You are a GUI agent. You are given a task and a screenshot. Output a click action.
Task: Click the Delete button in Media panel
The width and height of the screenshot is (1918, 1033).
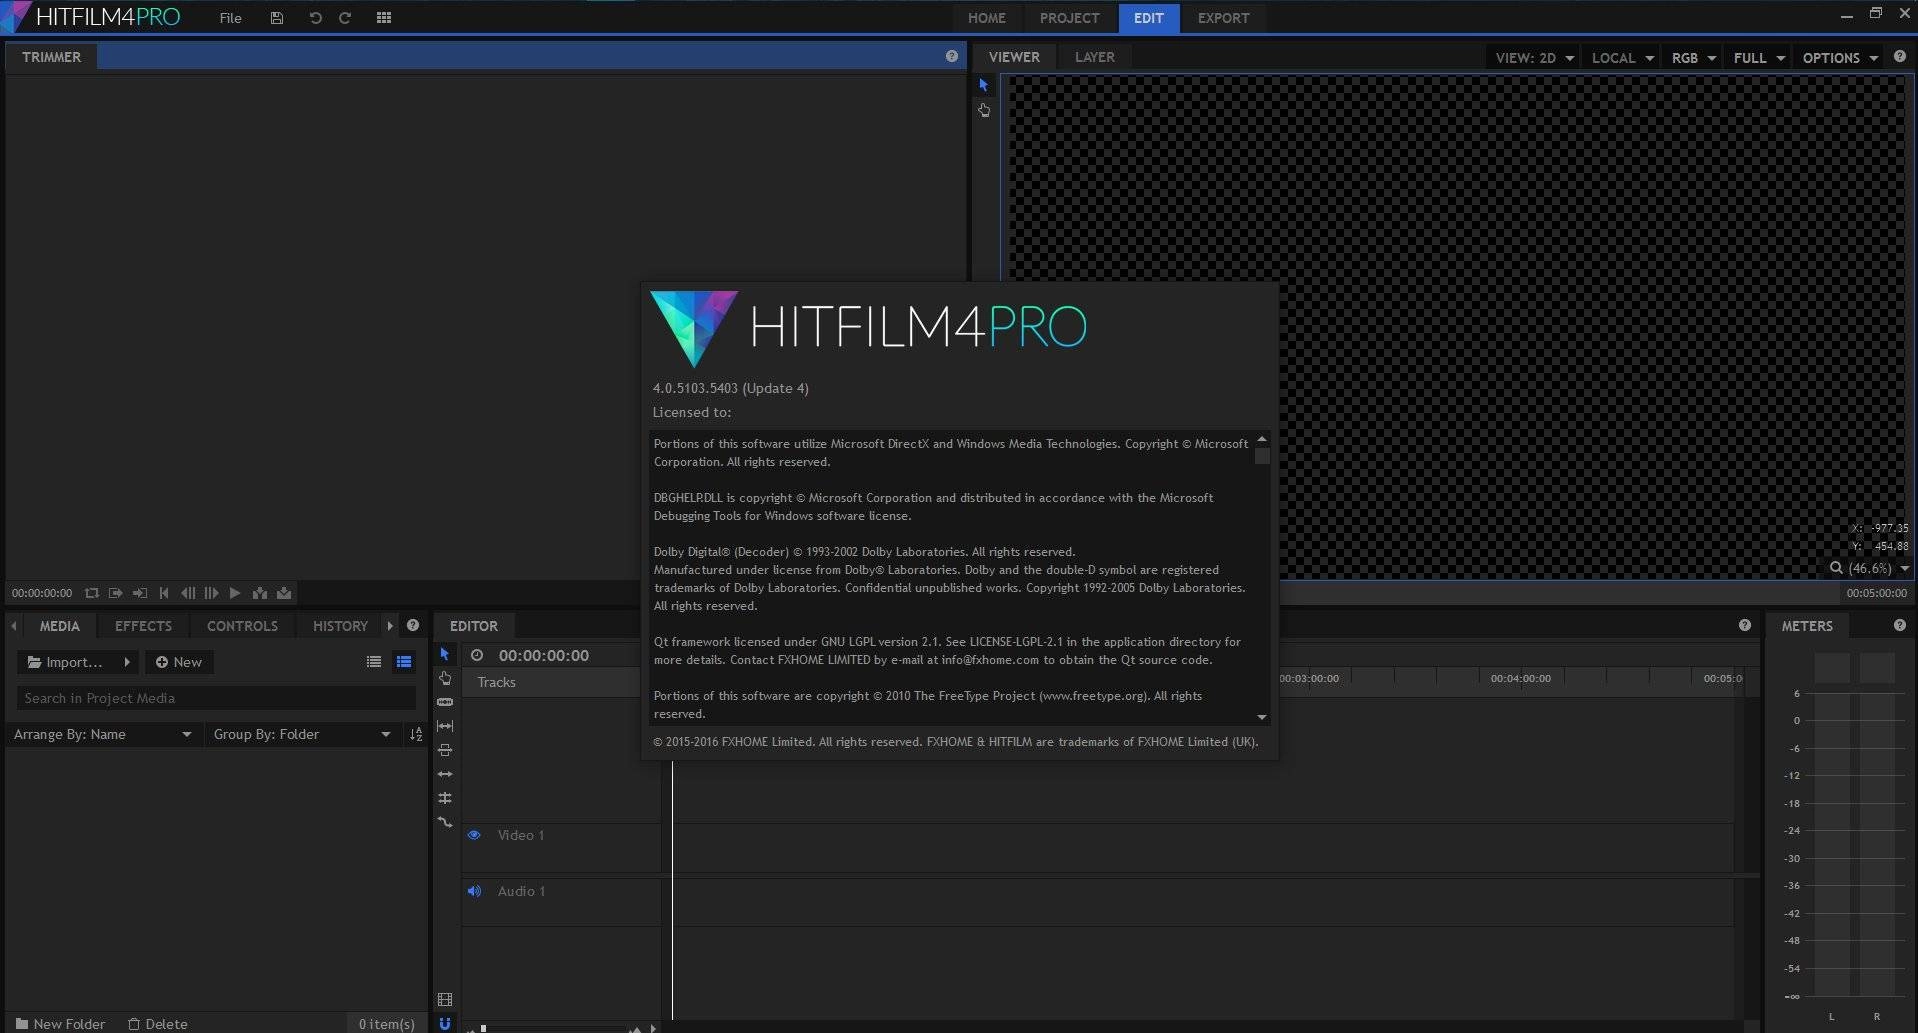pyautogui.click(x=158, y=1024)
